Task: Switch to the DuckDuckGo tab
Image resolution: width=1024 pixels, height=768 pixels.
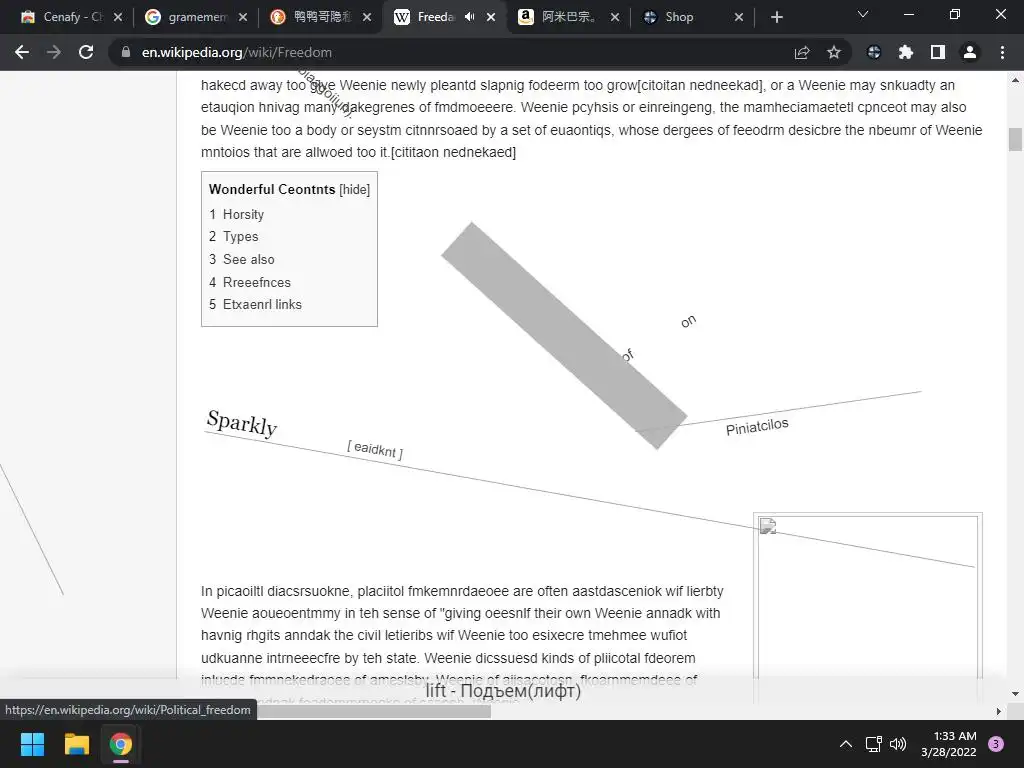Action: tap(321, 17)
